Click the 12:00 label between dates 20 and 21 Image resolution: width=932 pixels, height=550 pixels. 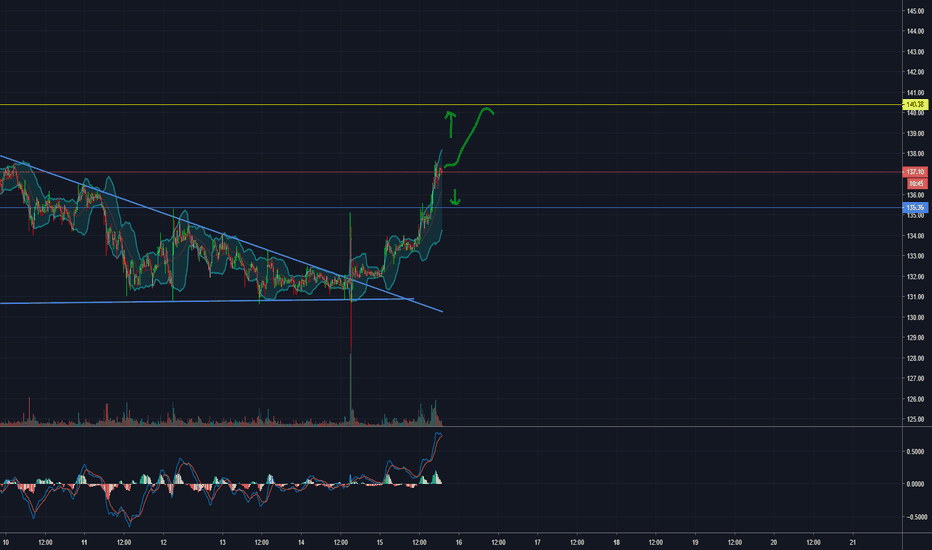tap(813, 542)
